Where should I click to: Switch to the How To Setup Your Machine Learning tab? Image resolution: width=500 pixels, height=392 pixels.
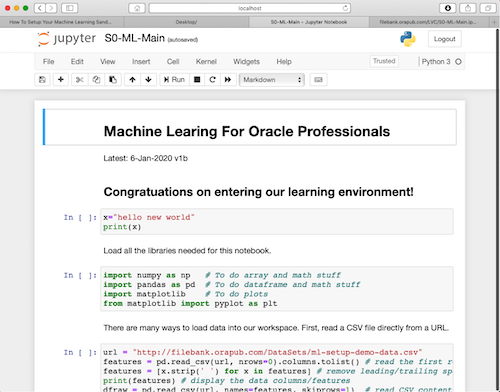coord(62,22)
